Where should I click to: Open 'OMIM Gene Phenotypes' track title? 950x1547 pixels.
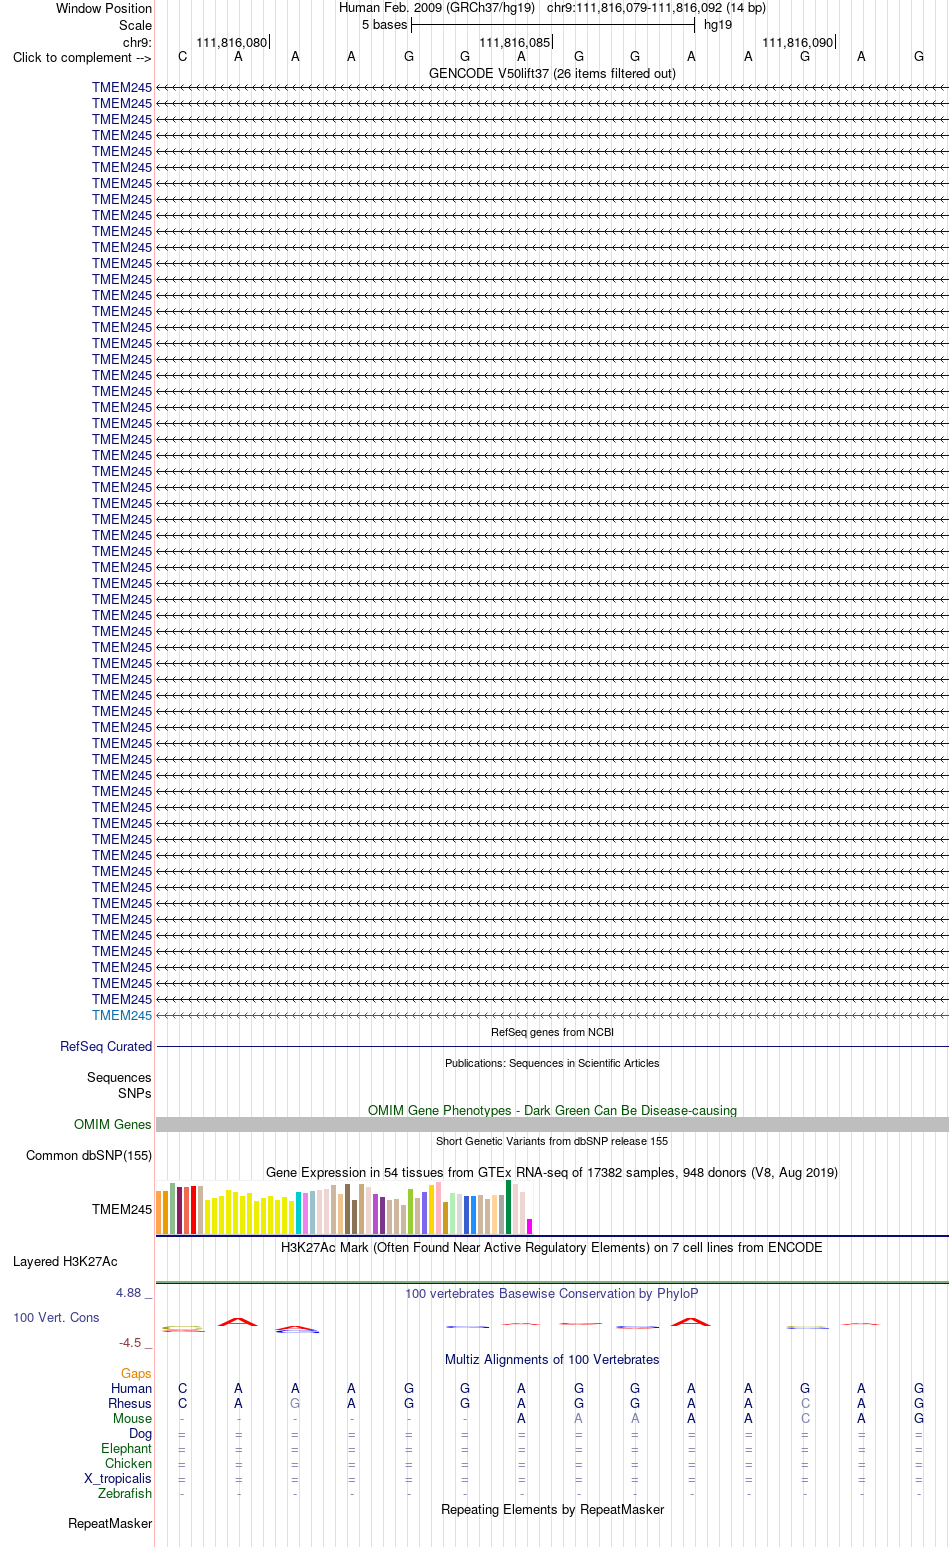[552, 1110]
